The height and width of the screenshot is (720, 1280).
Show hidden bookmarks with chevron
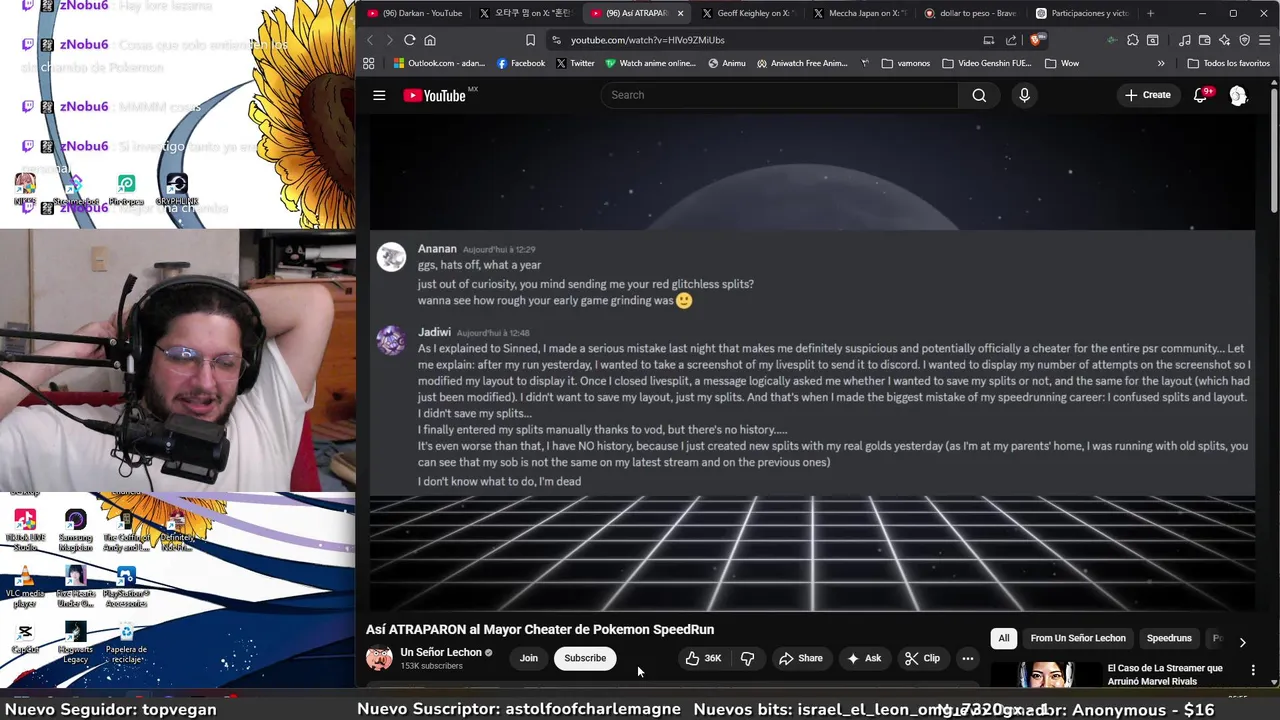pos(1161,63)
